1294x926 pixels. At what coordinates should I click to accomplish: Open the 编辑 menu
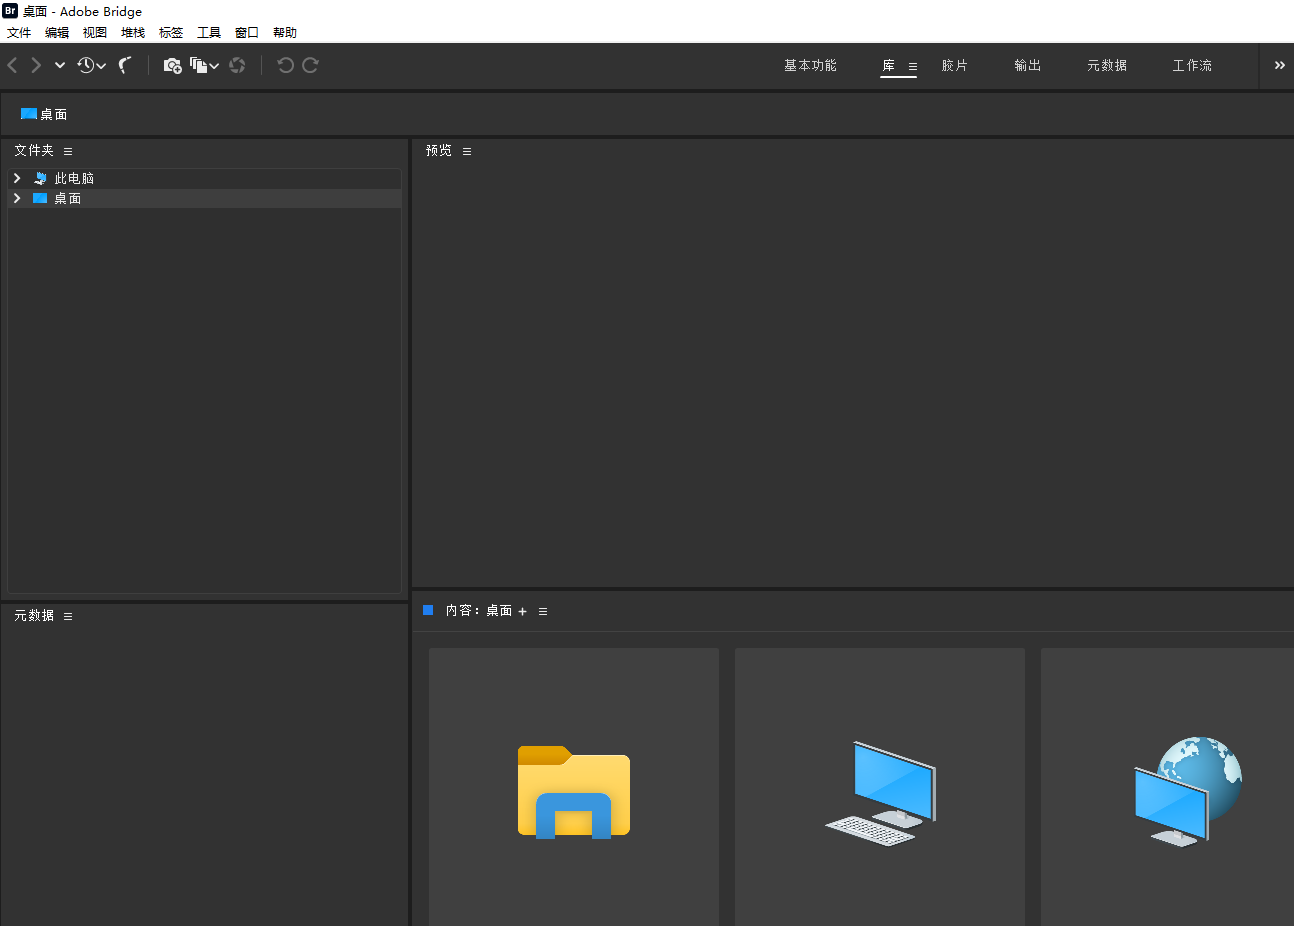(57, 33)
